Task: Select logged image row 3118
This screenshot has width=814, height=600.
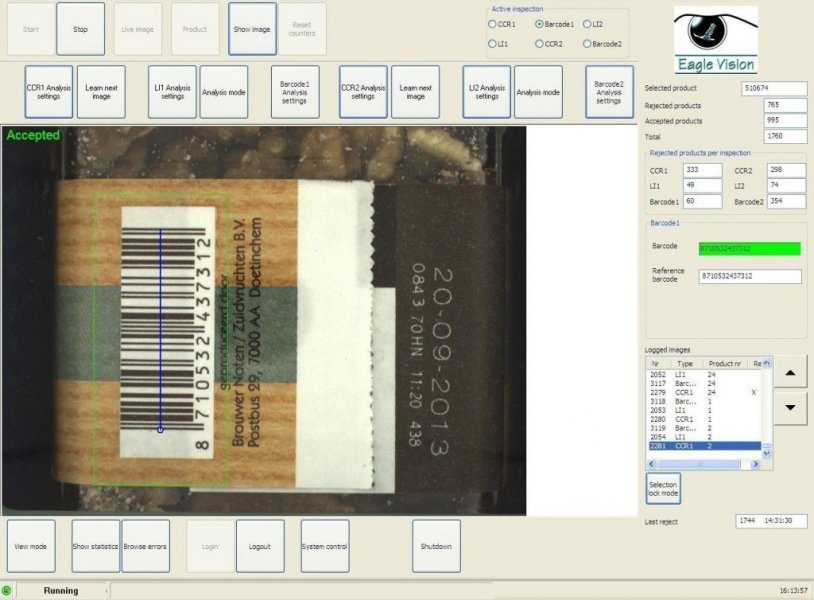Action: pyautogui.click(x=704, y=401)
